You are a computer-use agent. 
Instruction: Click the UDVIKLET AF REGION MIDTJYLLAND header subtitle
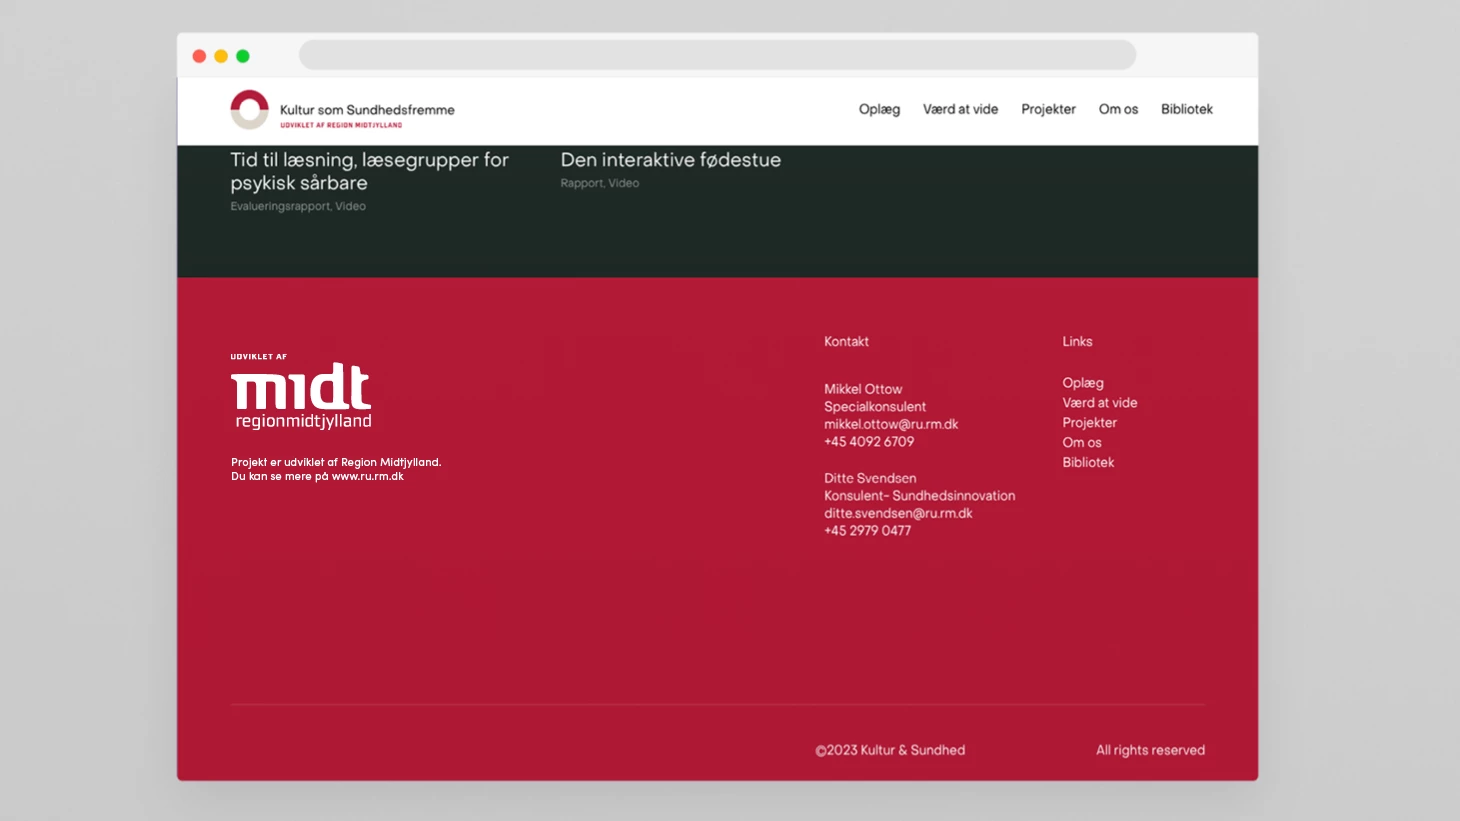click(341, 125)
